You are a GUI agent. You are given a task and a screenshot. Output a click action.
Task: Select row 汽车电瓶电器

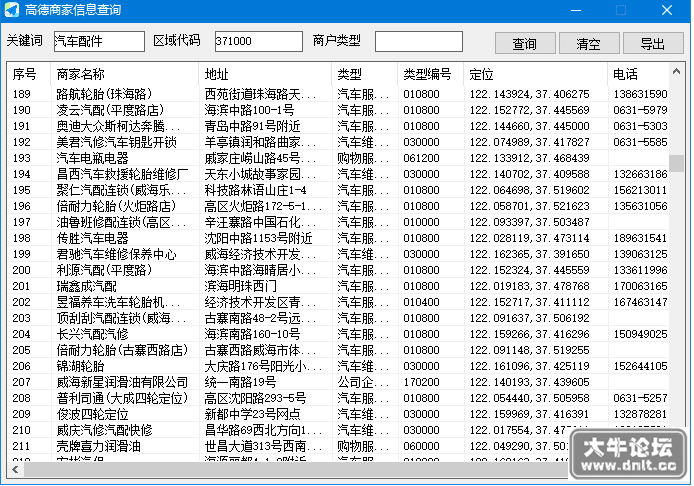(338, 158)
